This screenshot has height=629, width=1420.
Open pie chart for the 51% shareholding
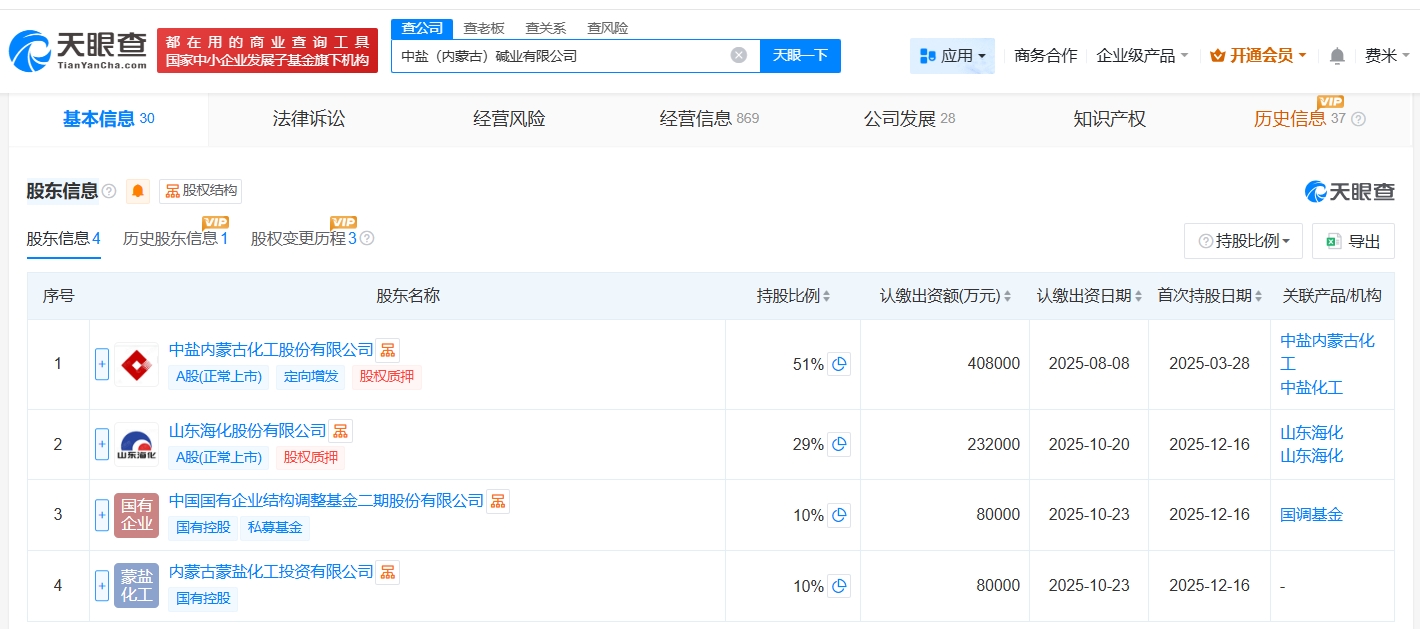pyautogui.click(x=839, y=364)
